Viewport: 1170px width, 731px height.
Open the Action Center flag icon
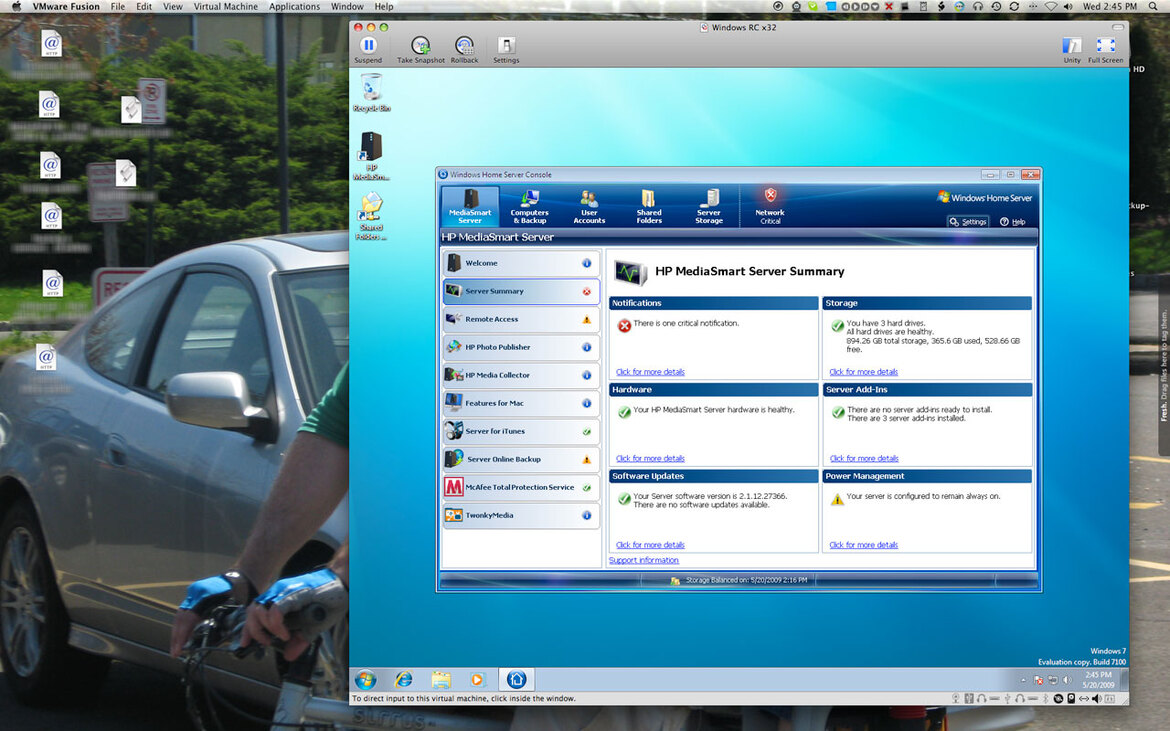click(1038, 680)
